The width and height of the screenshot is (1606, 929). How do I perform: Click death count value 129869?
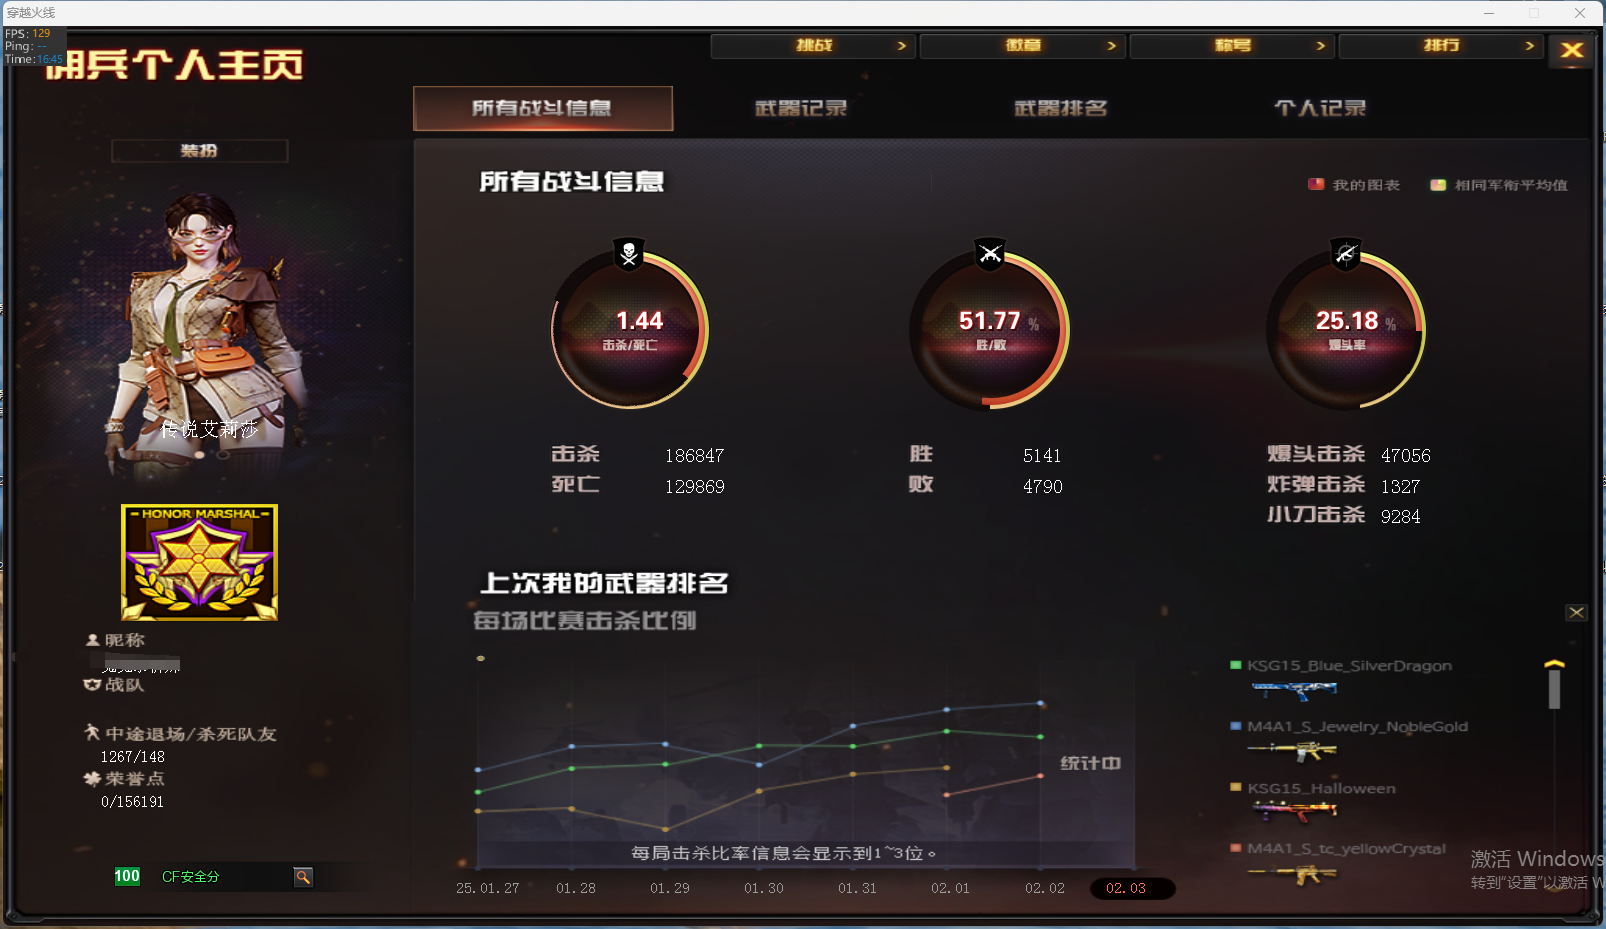(x=695, y=487)
